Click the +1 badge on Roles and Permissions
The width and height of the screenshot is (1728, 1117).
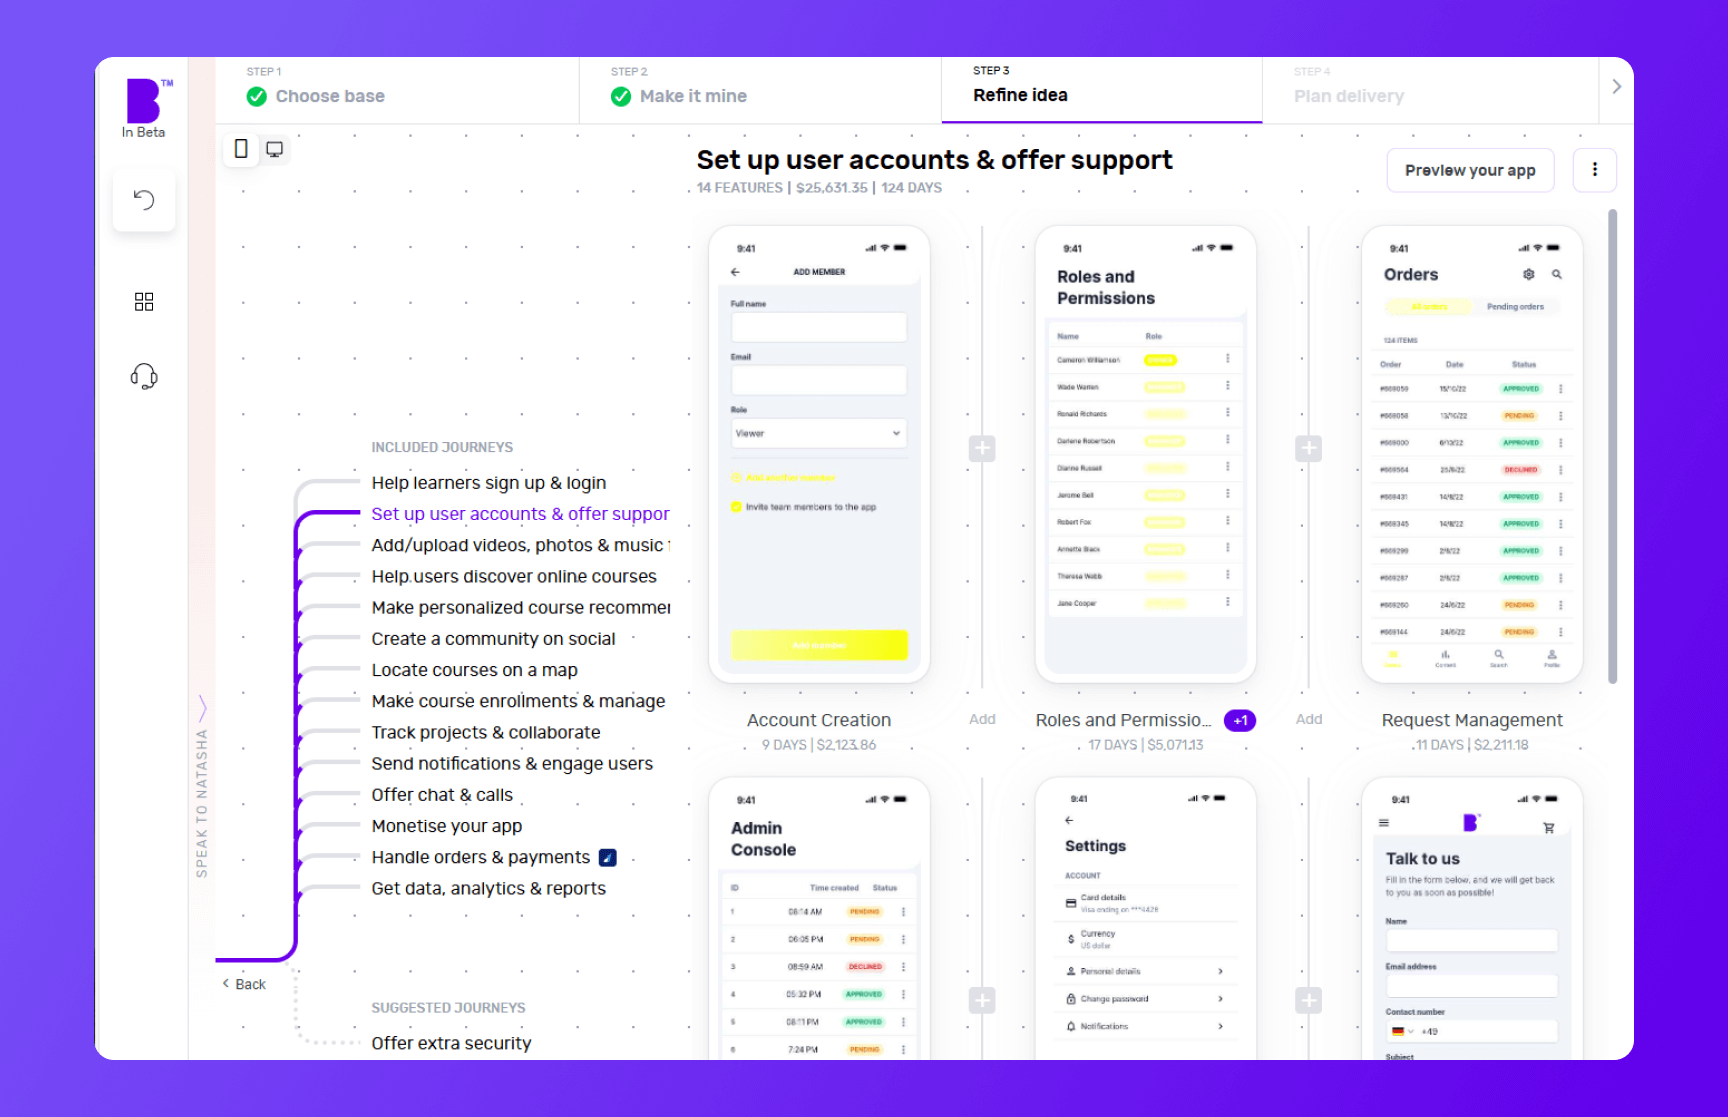click(1240, 720)
